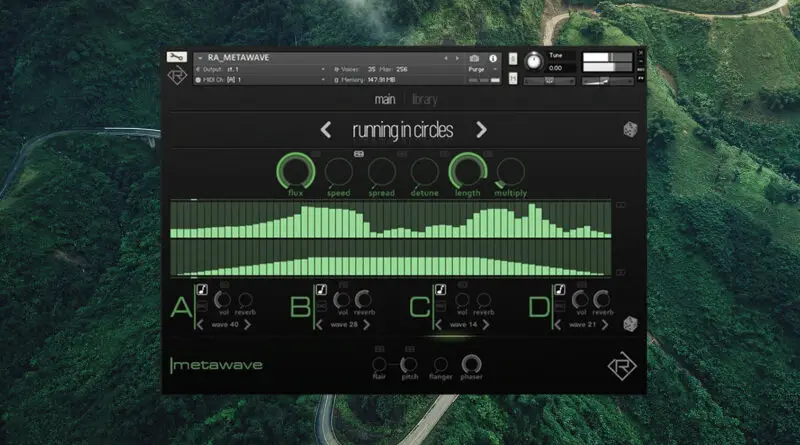Image resolution: width=800 pixels, height=445 pixels.
Task: Click layer D vol knob
Action: 580,300
